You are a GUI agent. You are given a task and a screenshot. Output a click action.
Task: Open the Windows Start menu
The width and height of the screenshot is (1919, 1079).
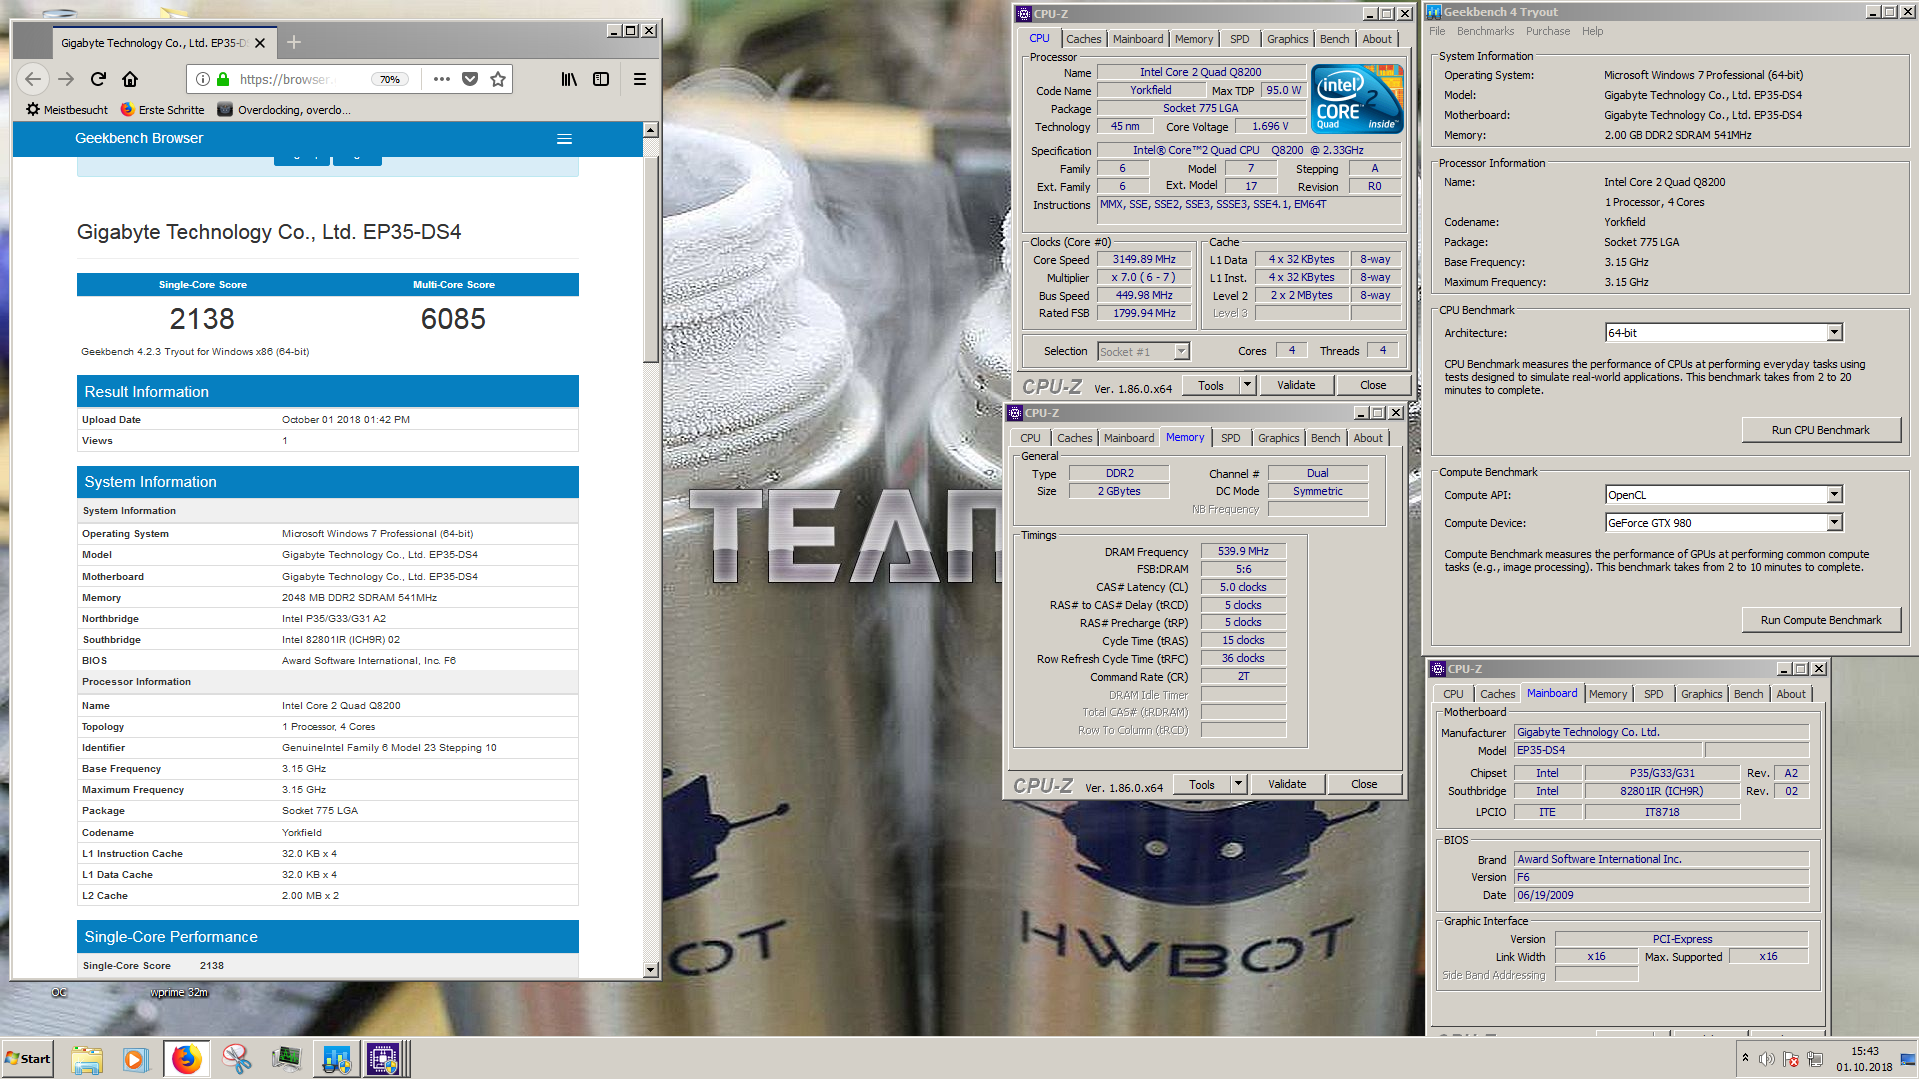coord(29,1059)
